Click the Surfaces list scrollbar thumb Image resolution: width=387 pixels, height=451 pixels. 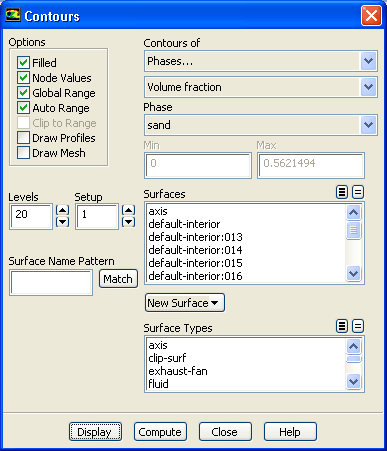[353, 230]
